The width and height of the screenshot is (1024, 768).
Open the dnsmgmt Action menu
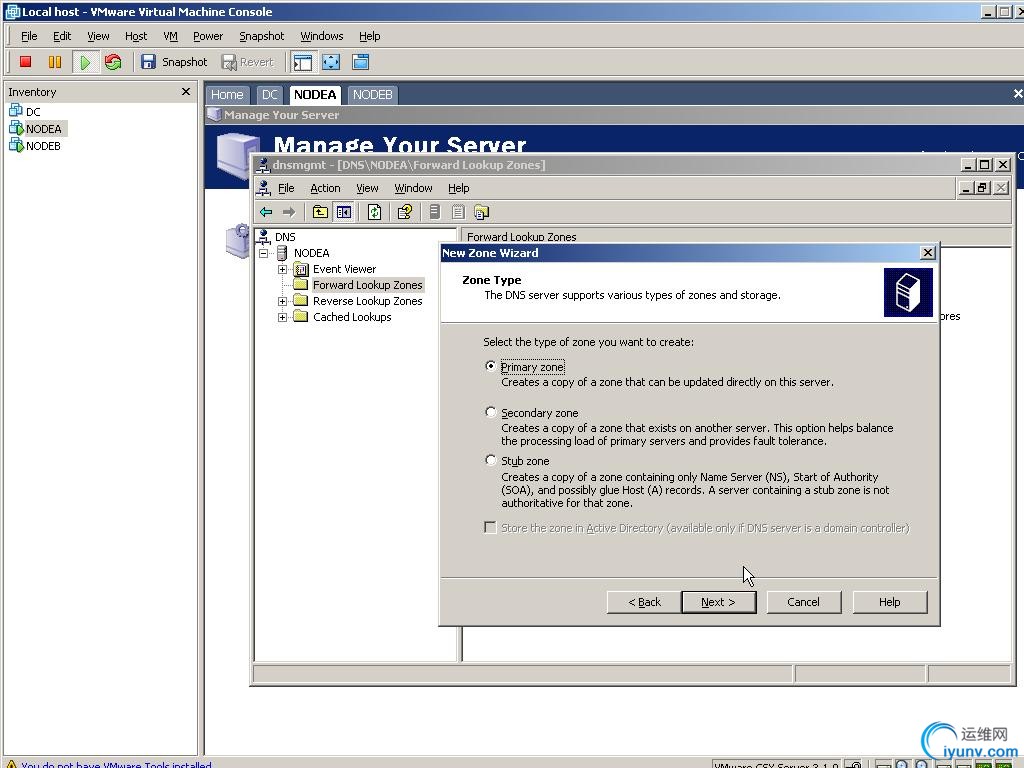coord(325,188)
